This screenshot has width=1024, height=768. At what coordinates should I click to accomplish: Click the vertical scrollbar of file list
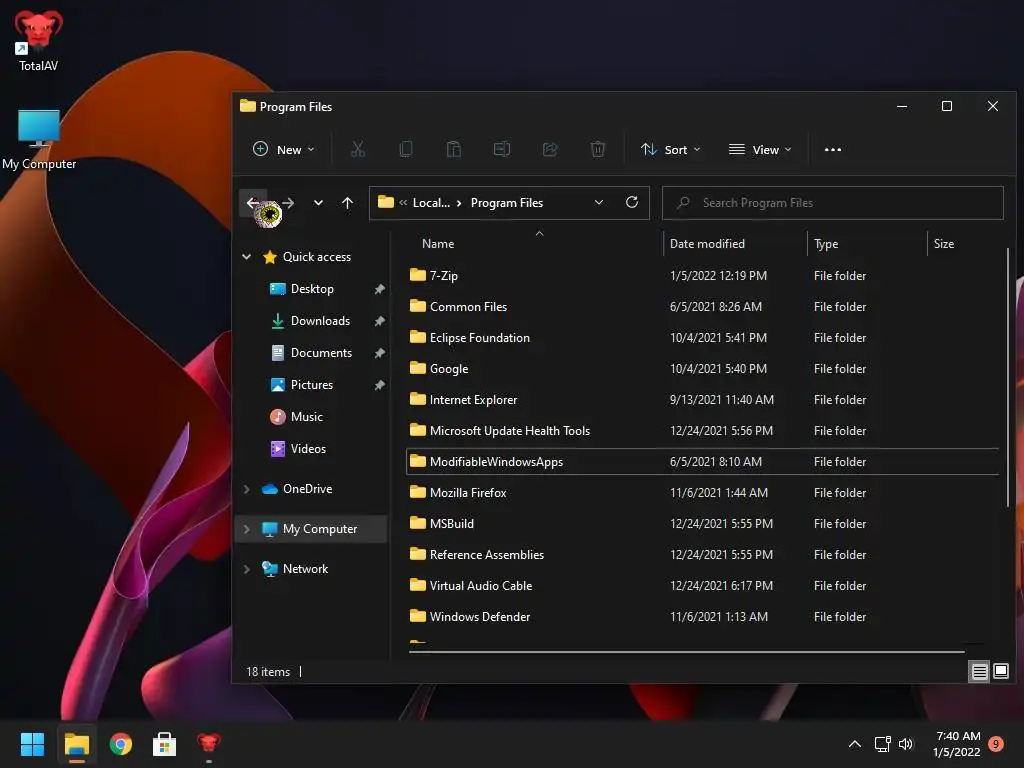point(1008,377)
